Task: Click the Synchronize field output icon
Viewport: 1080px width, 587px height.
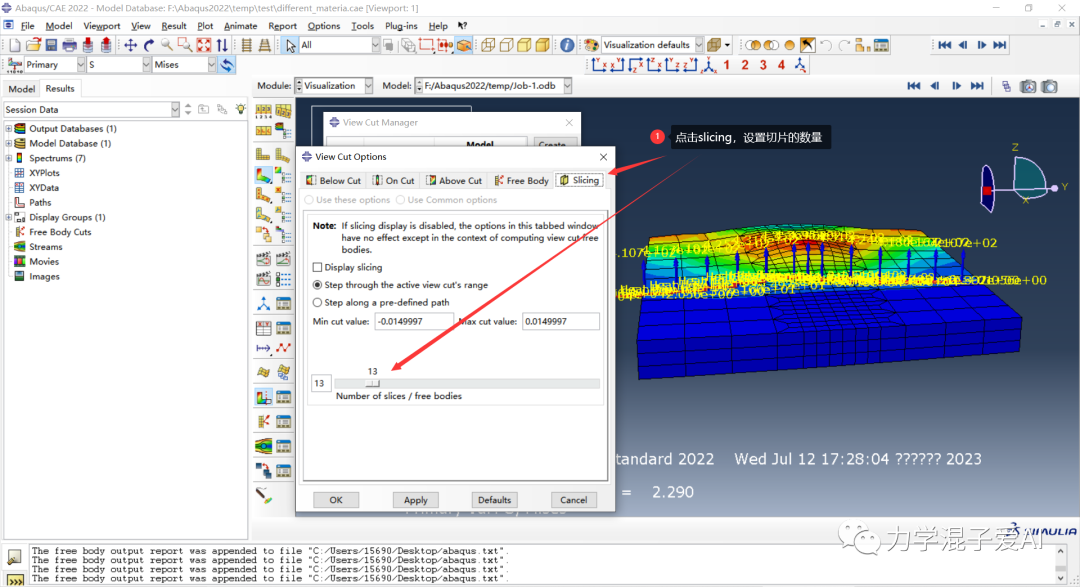Action: tap(227, 65)
